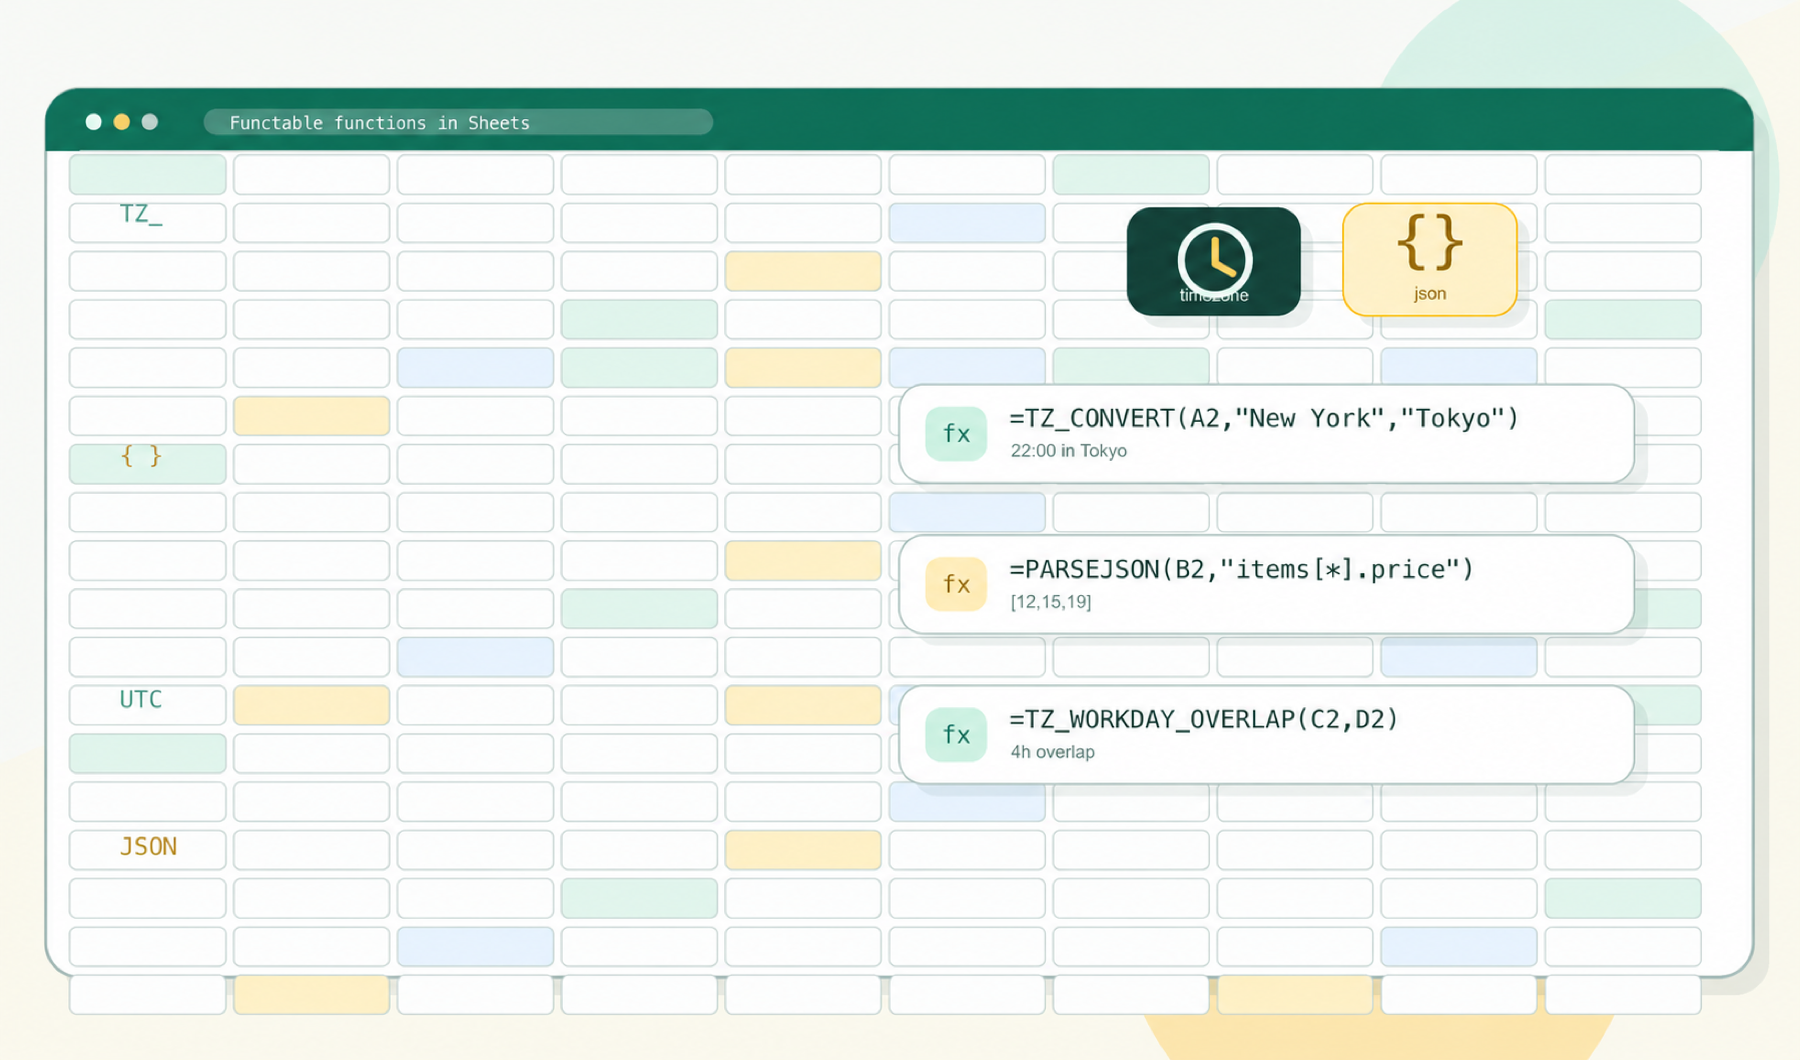The height and width of the screenshot is (1060, 1800).
Task: Click the yellow json braces tile
Action: pyautogui.click(x=1429, y=260)
